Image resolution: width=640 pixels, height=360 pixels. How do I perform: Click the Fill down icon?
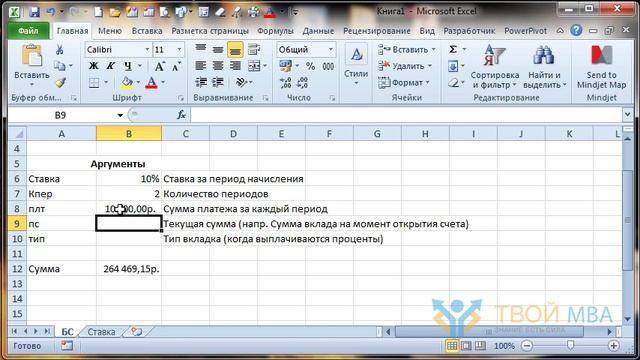click(x=453, y=66)
